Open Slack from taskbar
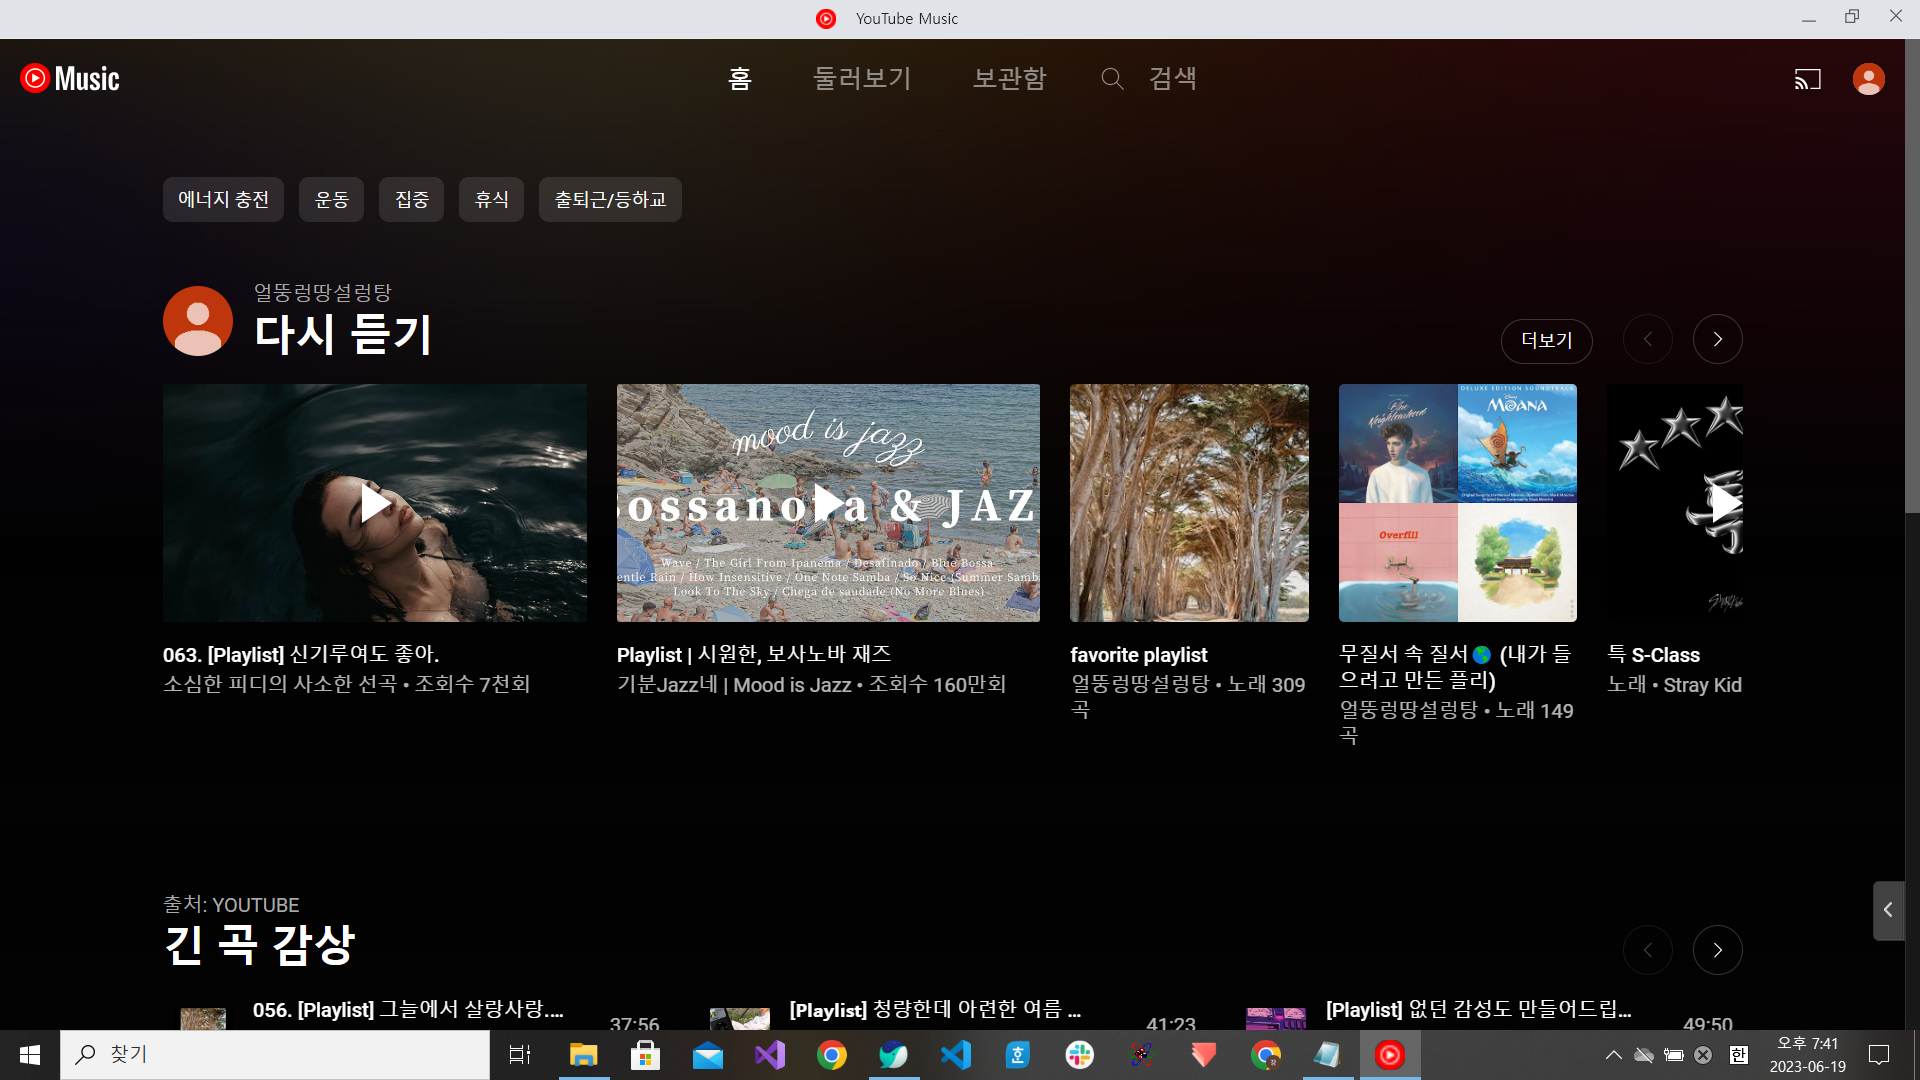Screen dimensions: 1920x1080 1079,1055
